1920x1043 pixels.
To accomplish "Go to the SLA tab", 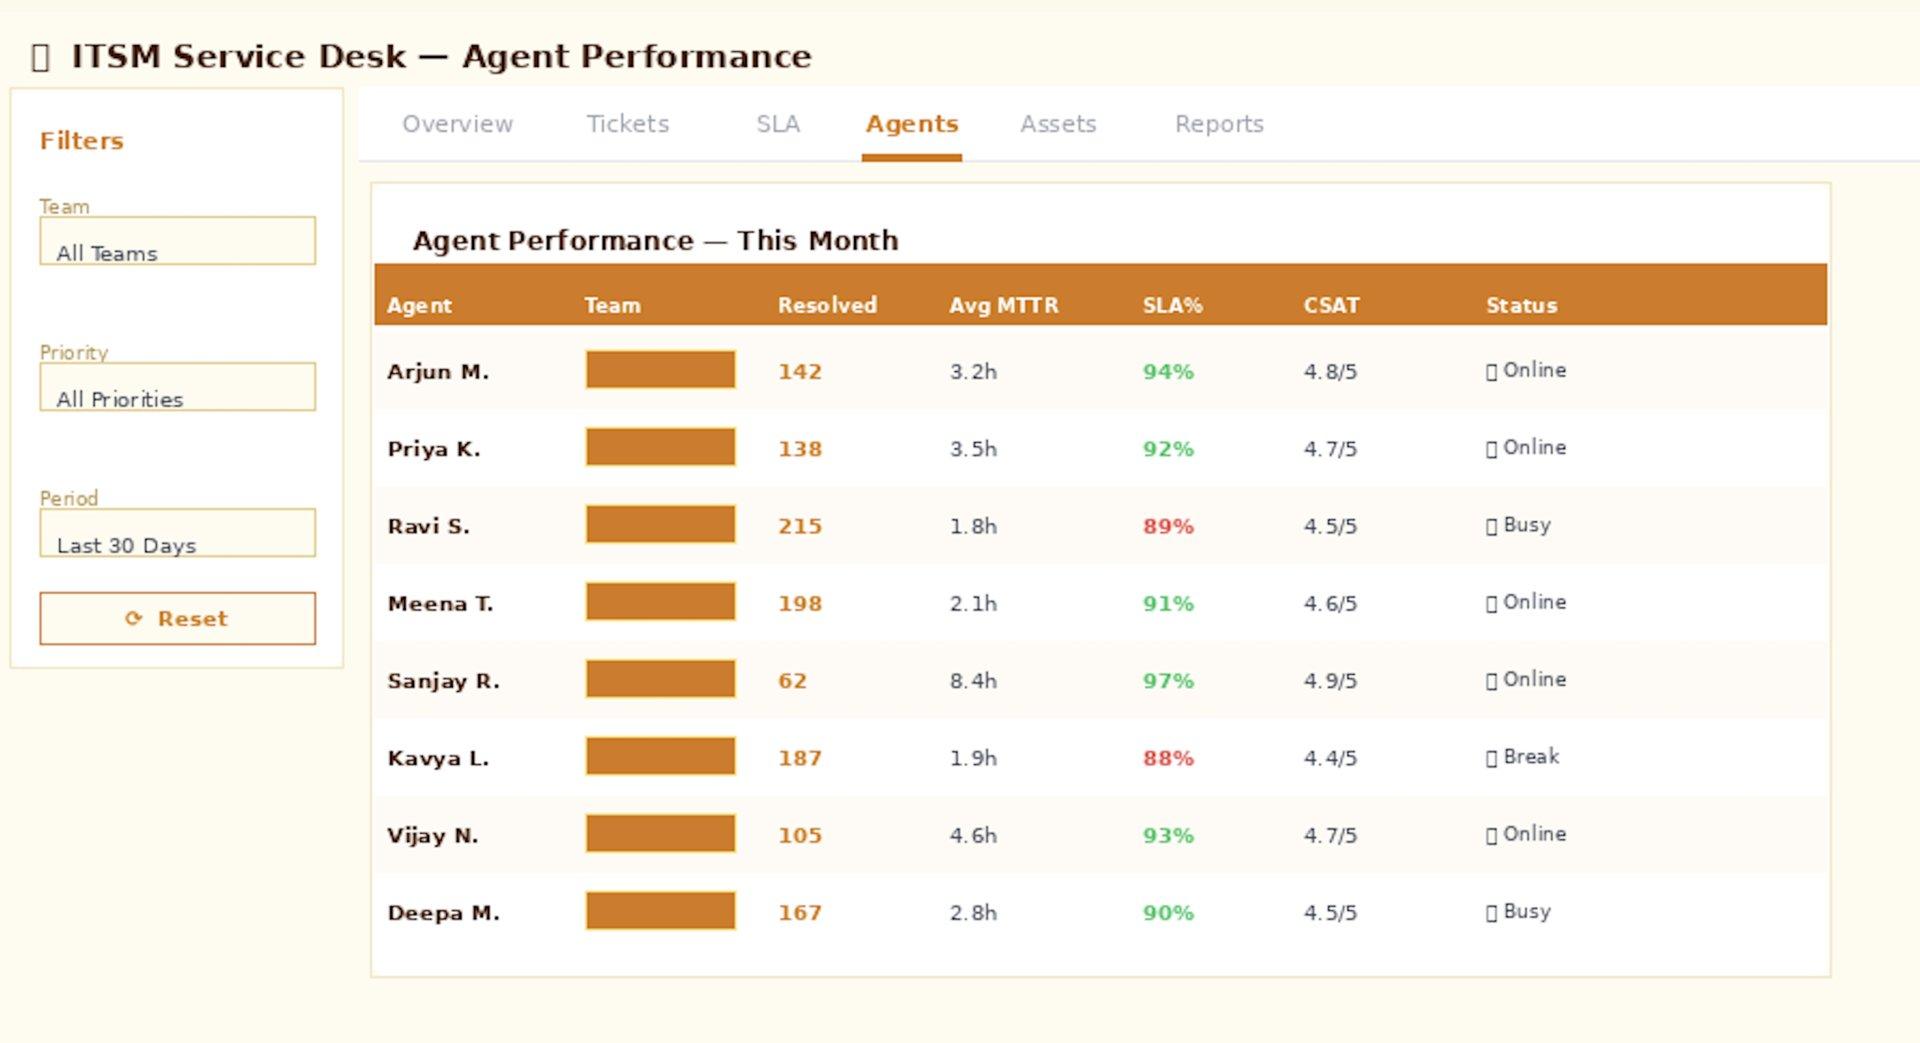I will pyautogui.click(x=777, y=124).
